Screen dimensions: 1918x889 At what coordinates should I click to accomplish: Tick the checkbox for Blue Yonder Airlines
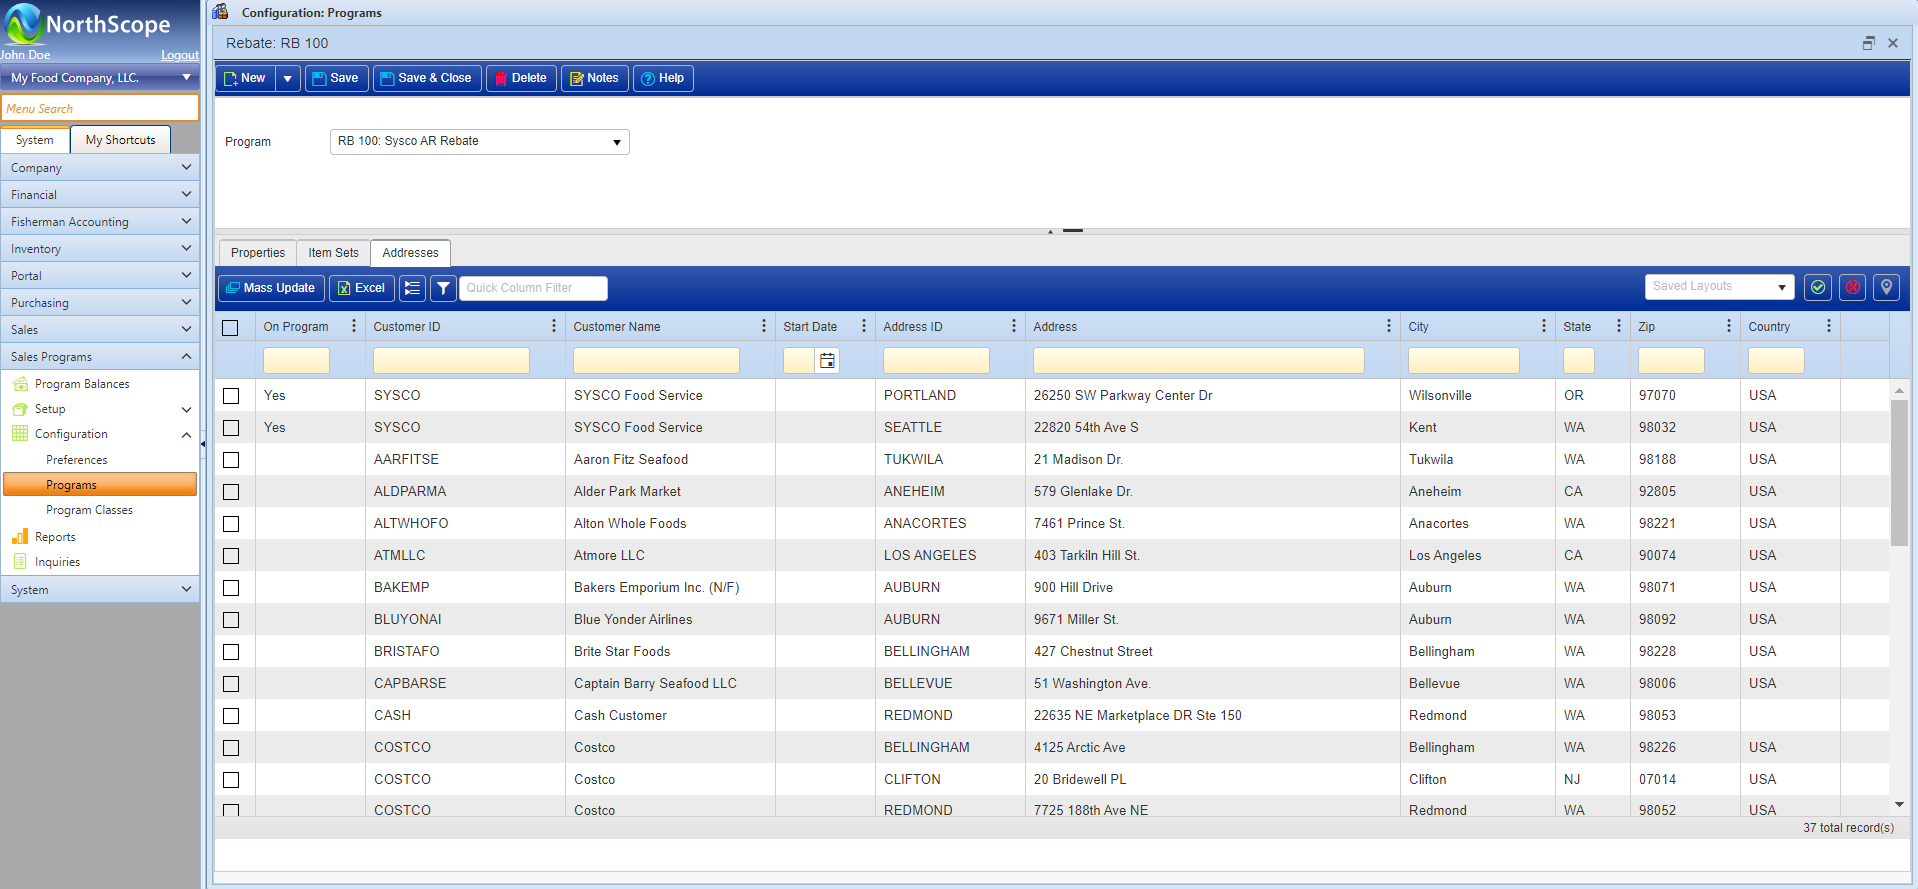(x=231, y=620)
